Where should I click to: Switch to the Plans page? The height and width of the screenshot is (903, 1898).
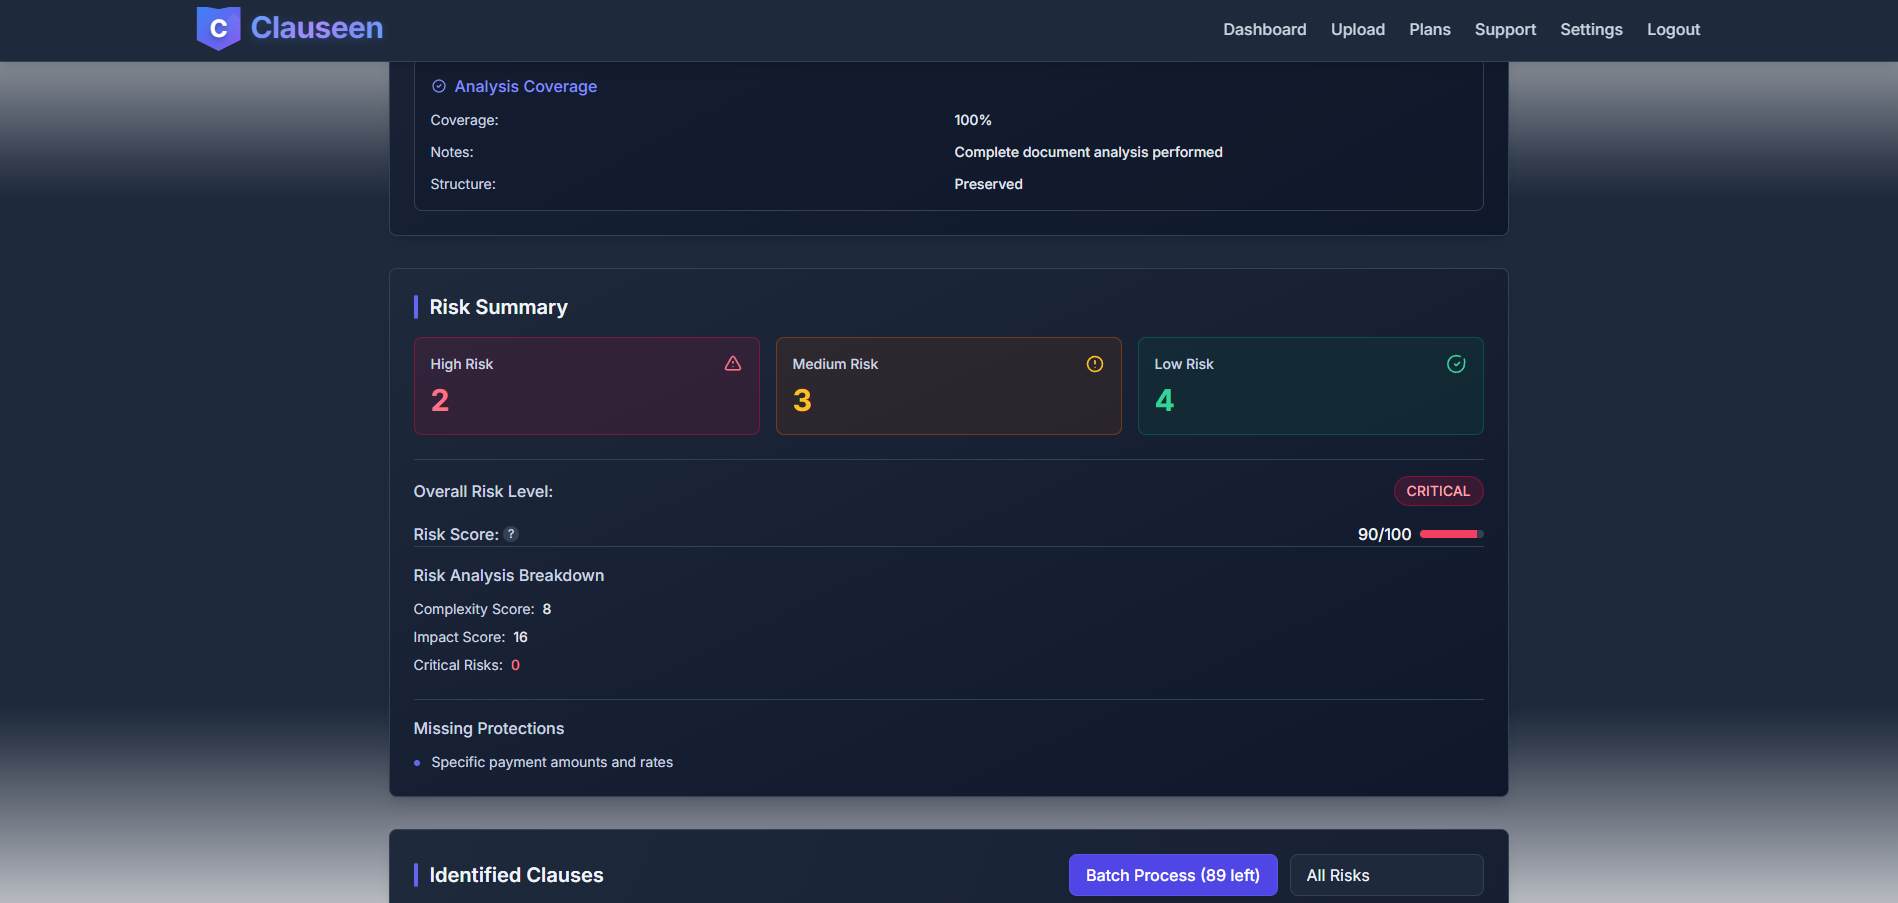(x=1429, y=29)
